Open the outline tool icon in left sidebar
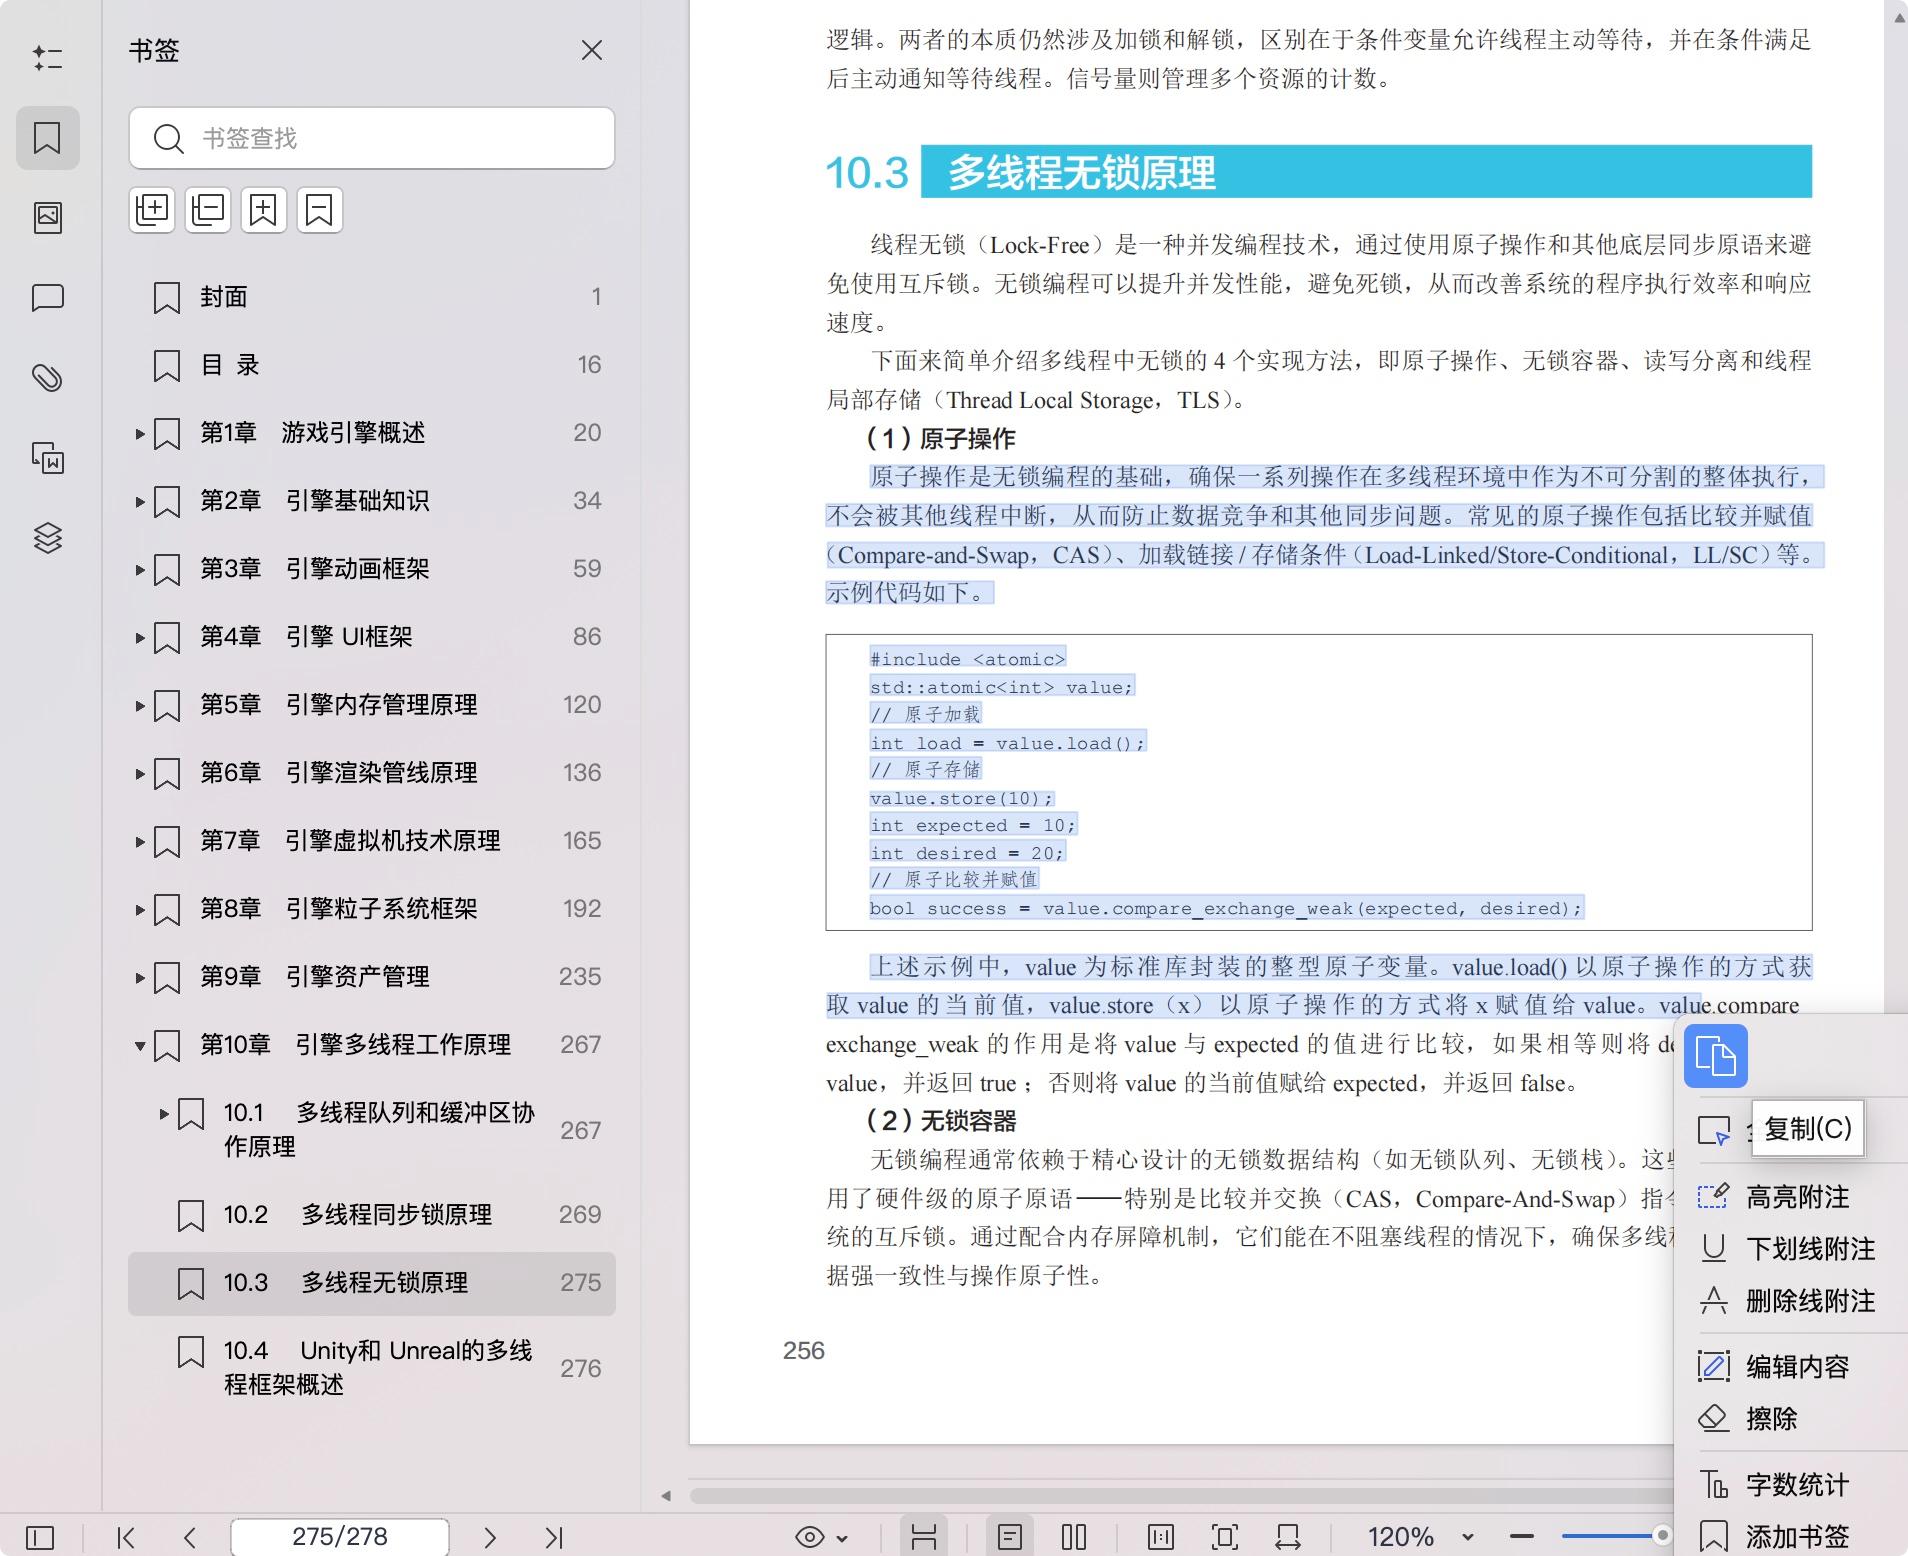This screenshot has width=1908, height=1556. pyautogui.click(x=47, y=58)
